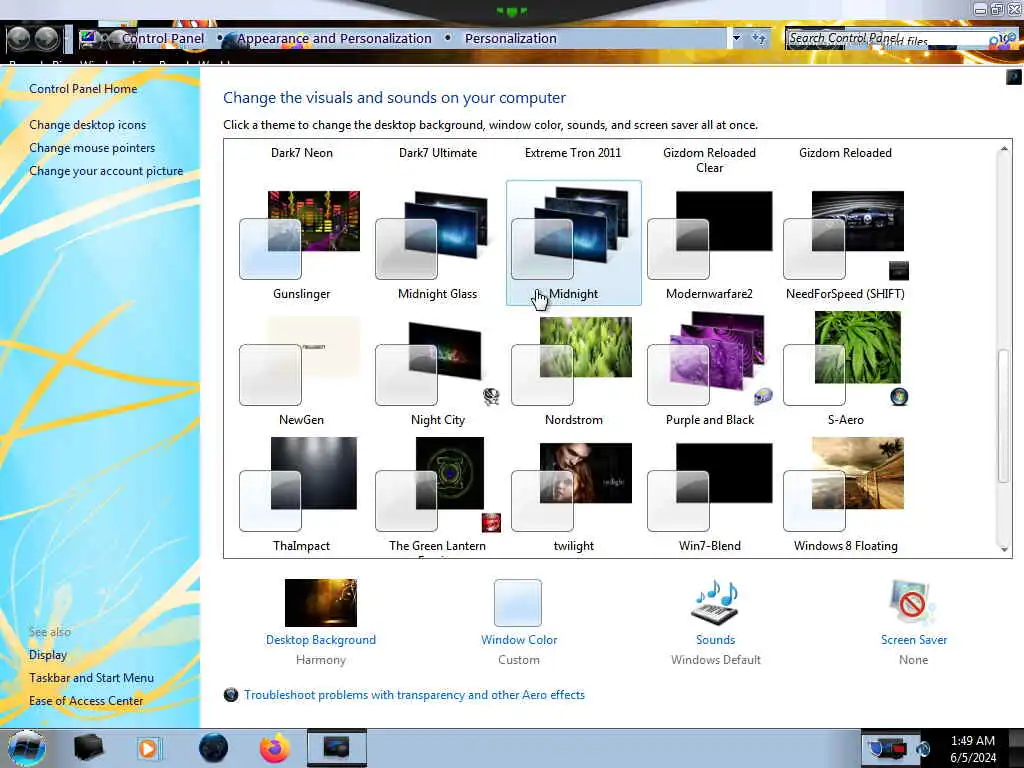This screenshot has height=768, width=1024.
Task: Click Appearance and Personalization breadcrumb
Action: click(334, 39)
